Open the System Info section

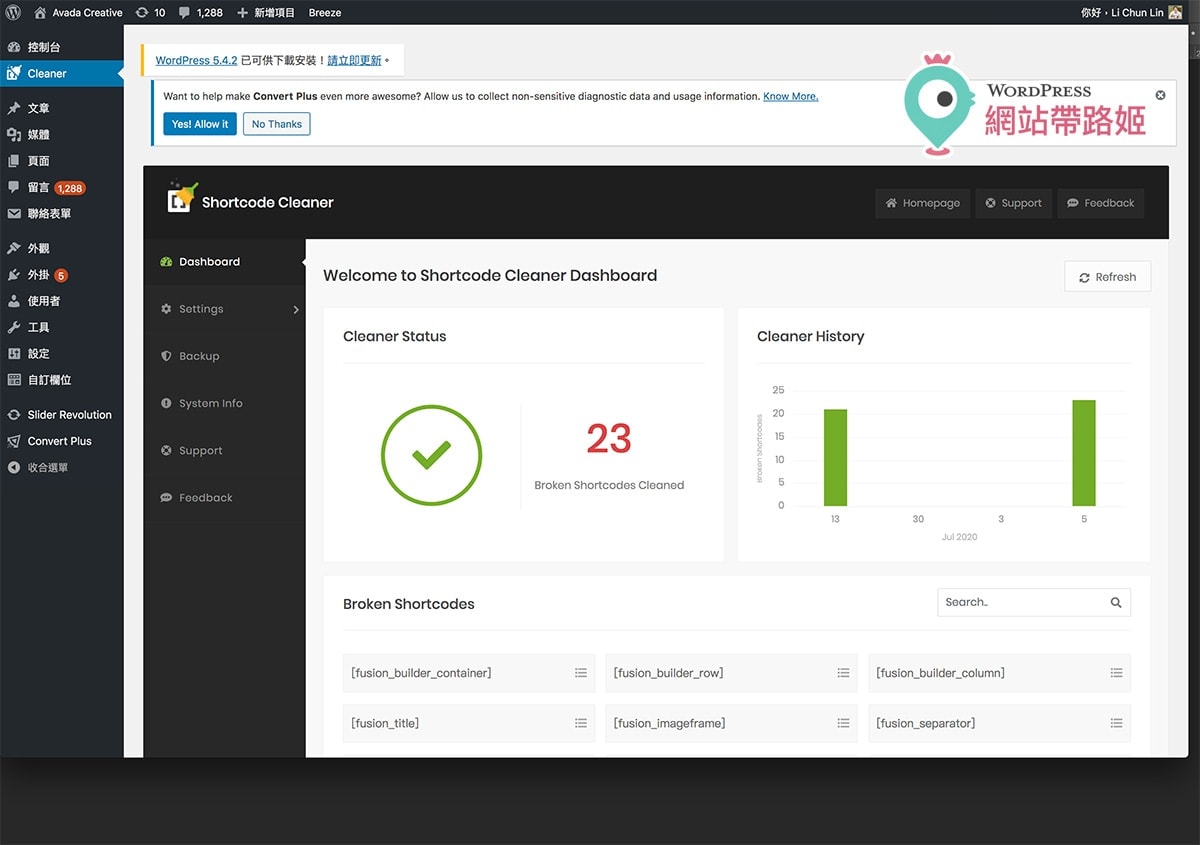224,403
